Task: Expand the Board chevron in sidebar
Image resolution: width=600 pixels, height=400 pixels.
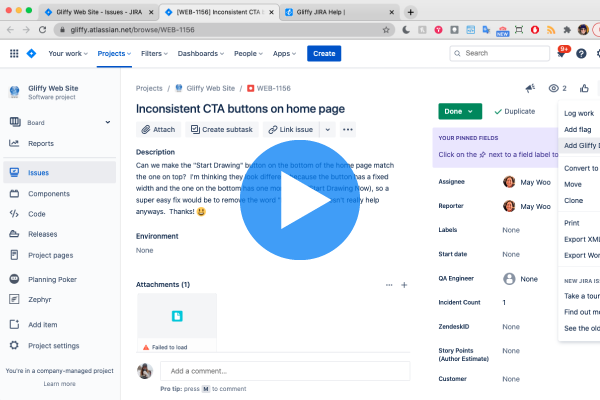Action: click(108, 122)
